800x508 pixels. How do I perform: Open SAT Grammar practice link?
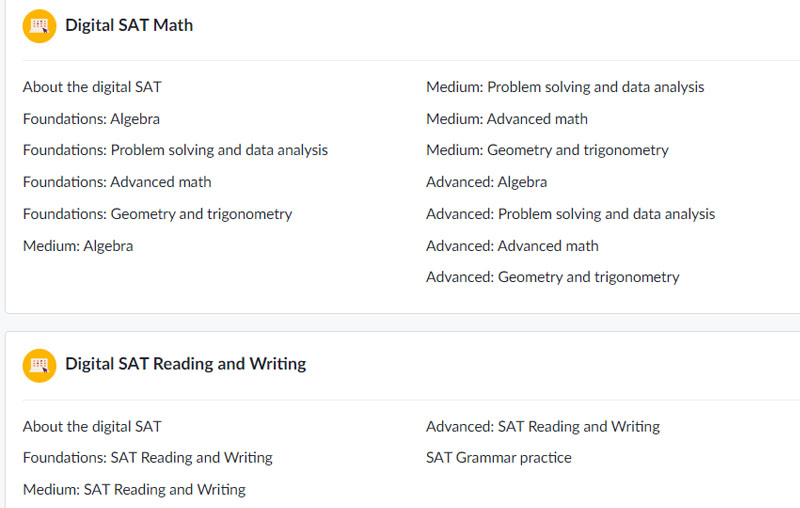(x=499, y=458)
